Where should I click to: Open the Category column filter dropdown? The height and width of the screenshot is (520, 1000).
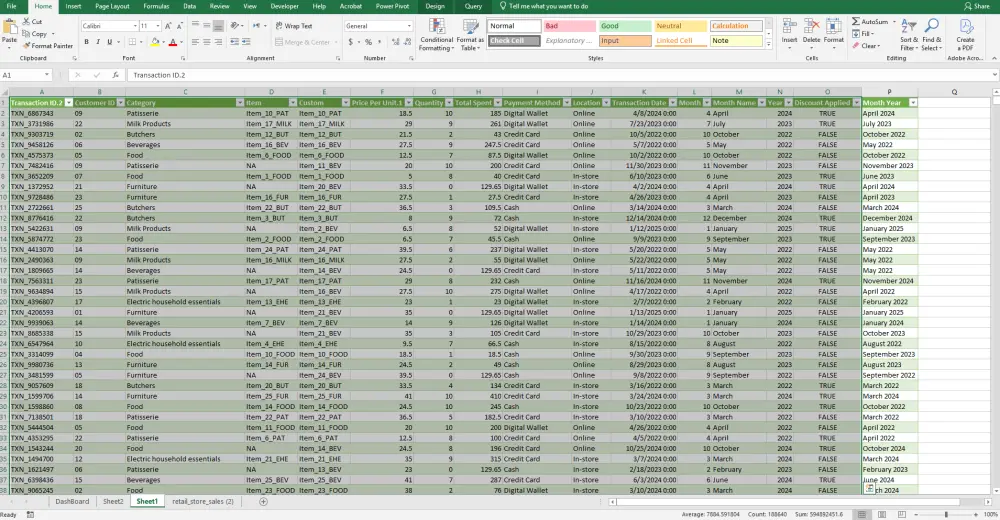pyautogui.click(x=240, y=103)
